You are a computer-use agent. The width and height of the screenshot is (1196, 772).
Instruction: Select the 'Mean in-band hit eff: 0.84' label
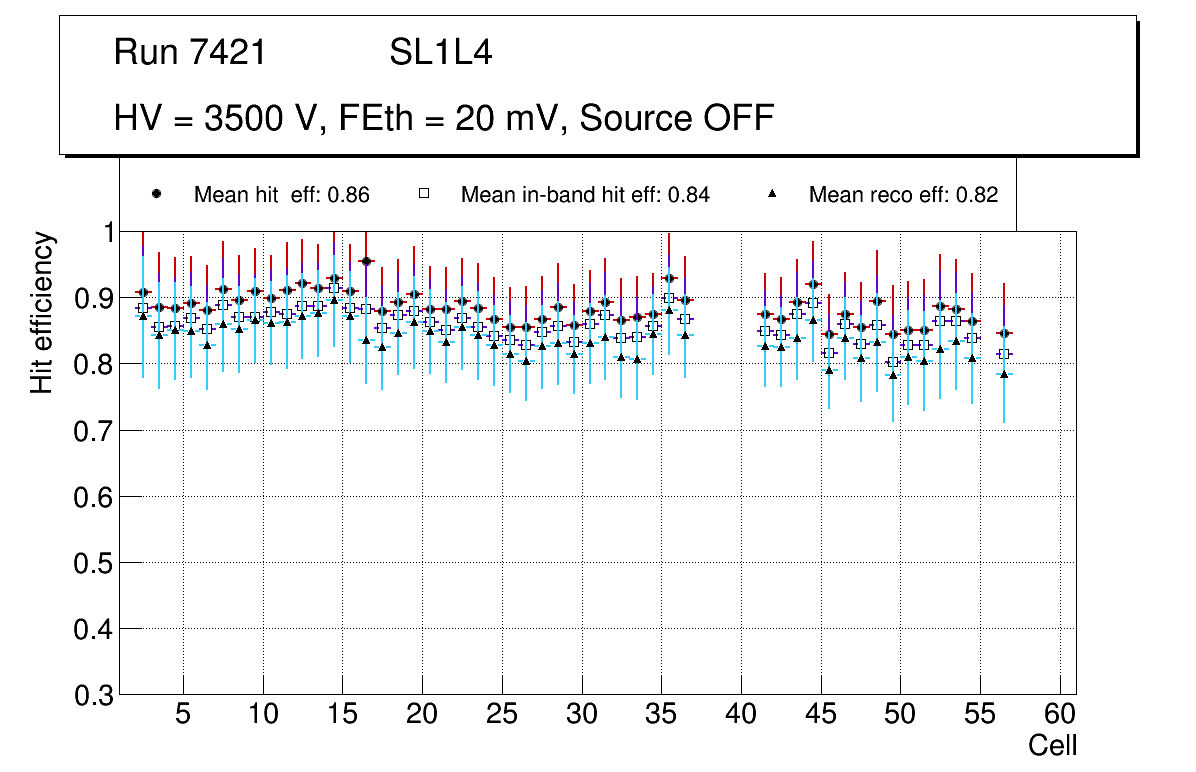(x=585, y=195)
